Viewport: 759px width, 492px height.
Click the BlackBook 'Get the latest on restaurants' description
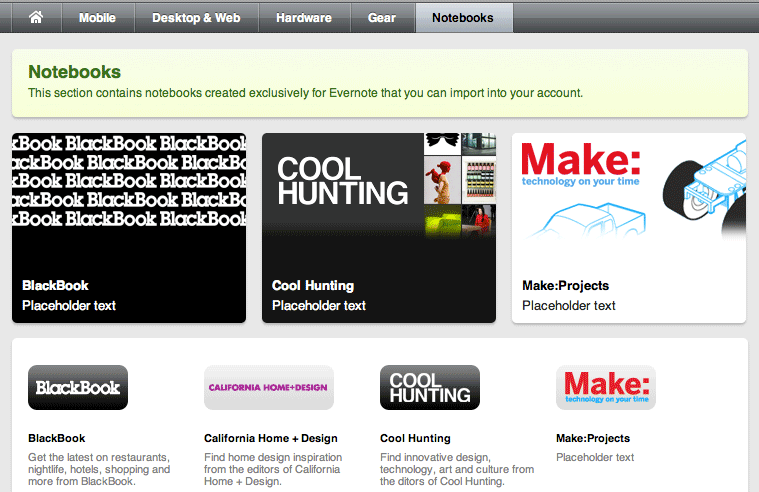[99, 469]
